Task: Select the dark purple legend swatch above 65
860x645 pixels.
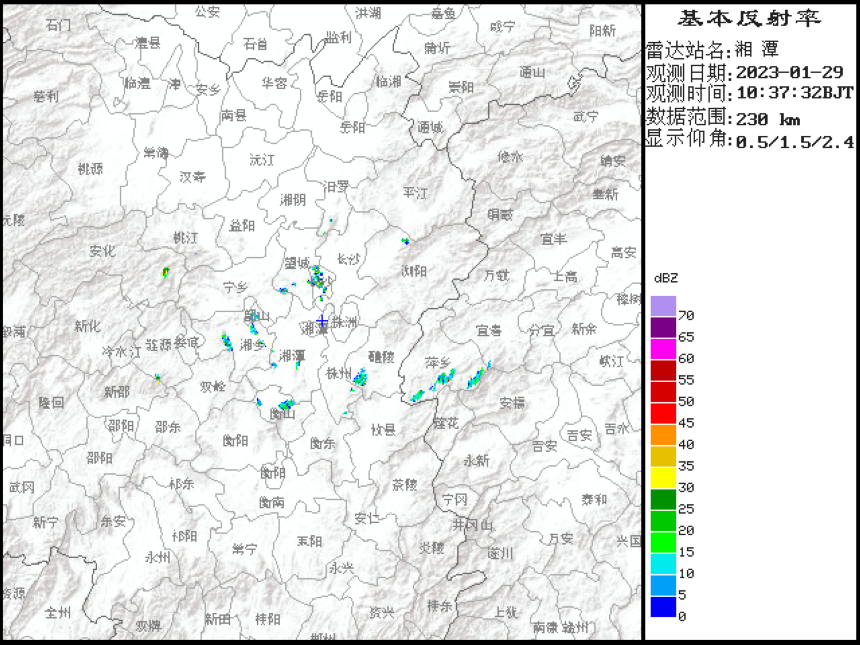Action: tap(663, 327)
